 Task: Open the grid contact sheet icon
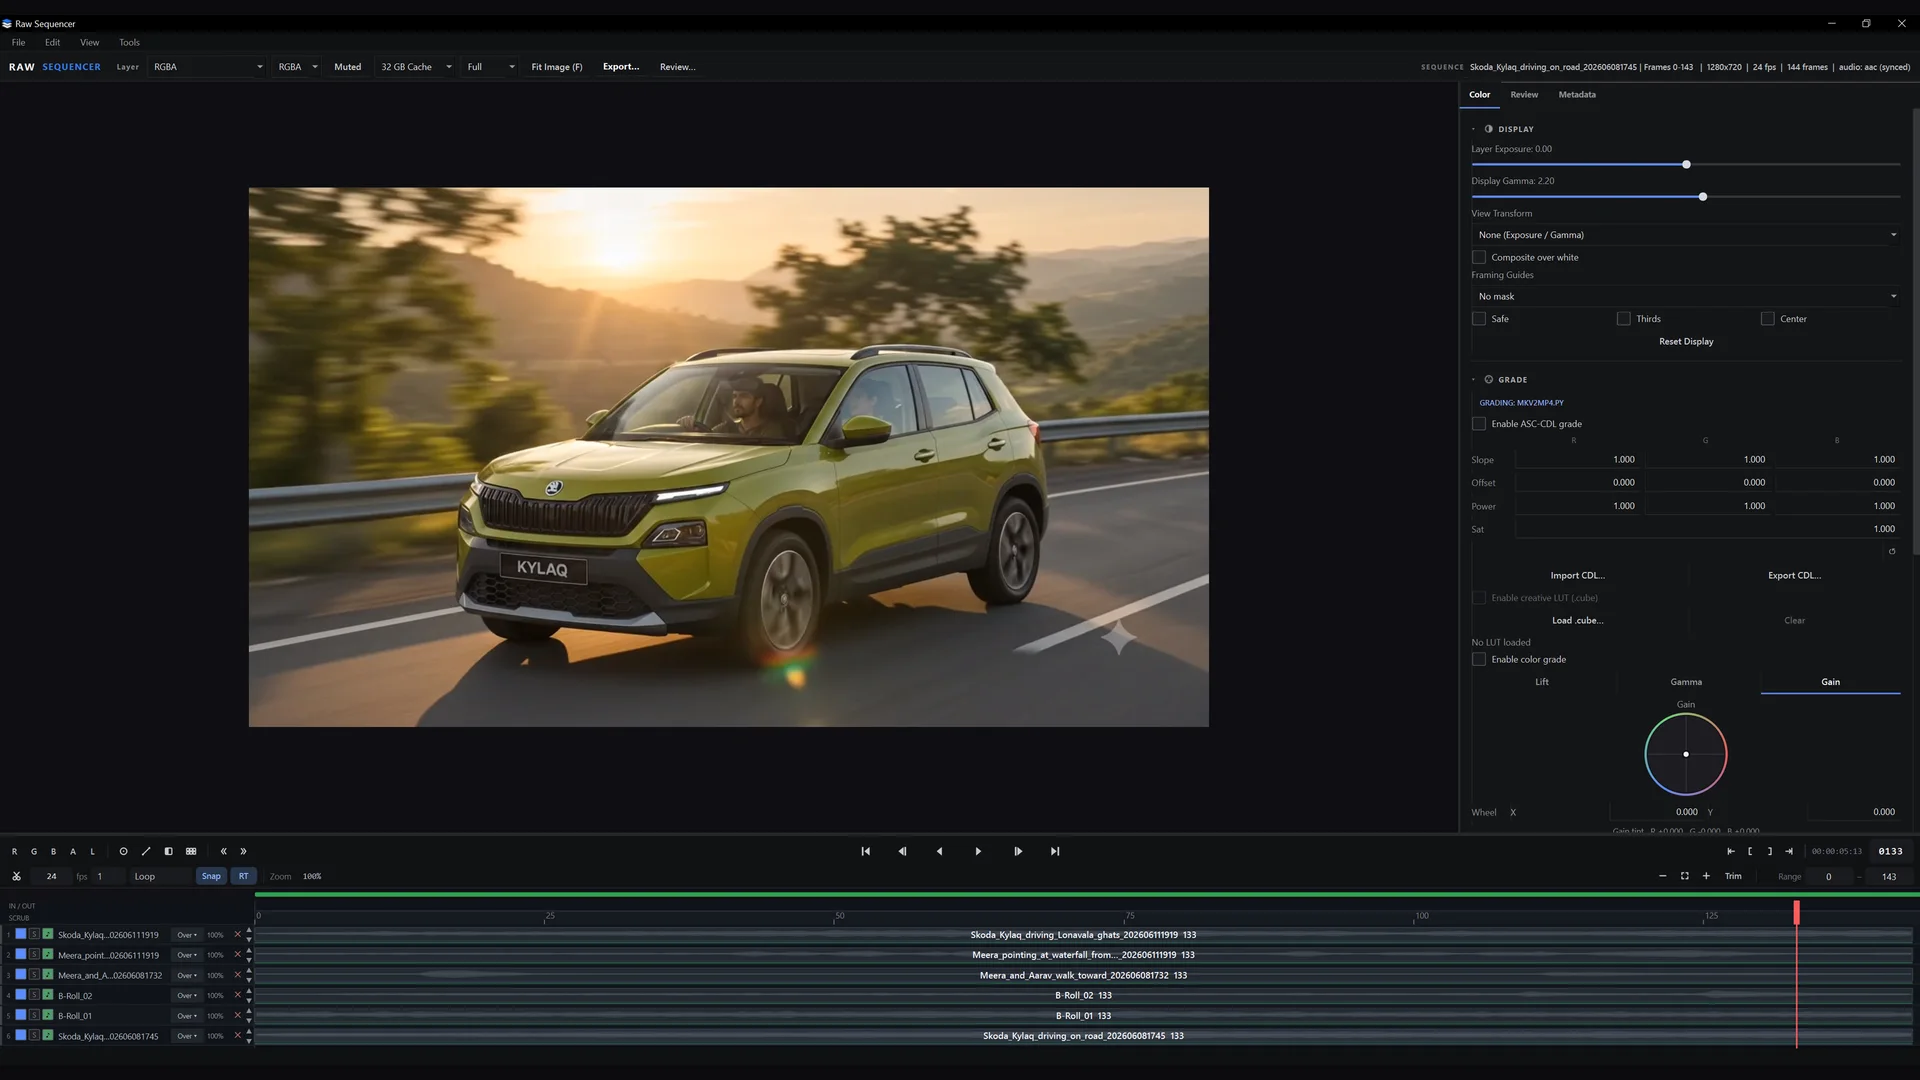click(x=191, y=852)
